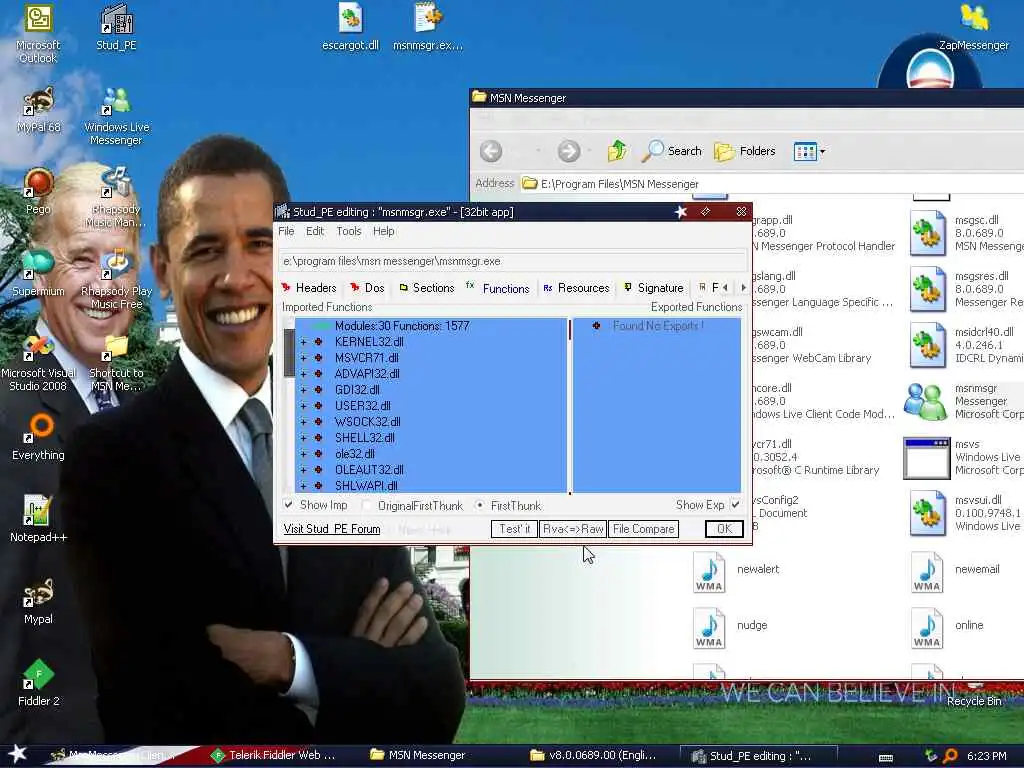Click the Back arrow in MSN Messenger window

point(491,151)
